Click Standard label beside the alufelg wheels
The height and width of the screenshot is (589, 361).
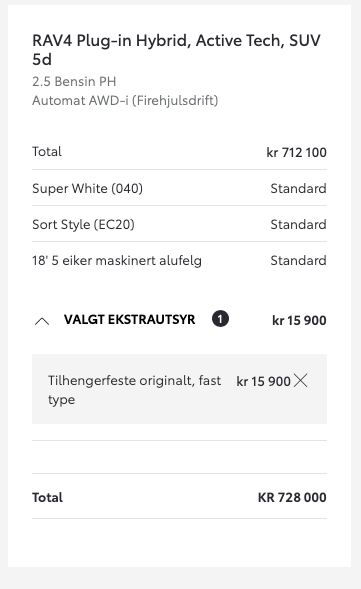click(298, 260)
